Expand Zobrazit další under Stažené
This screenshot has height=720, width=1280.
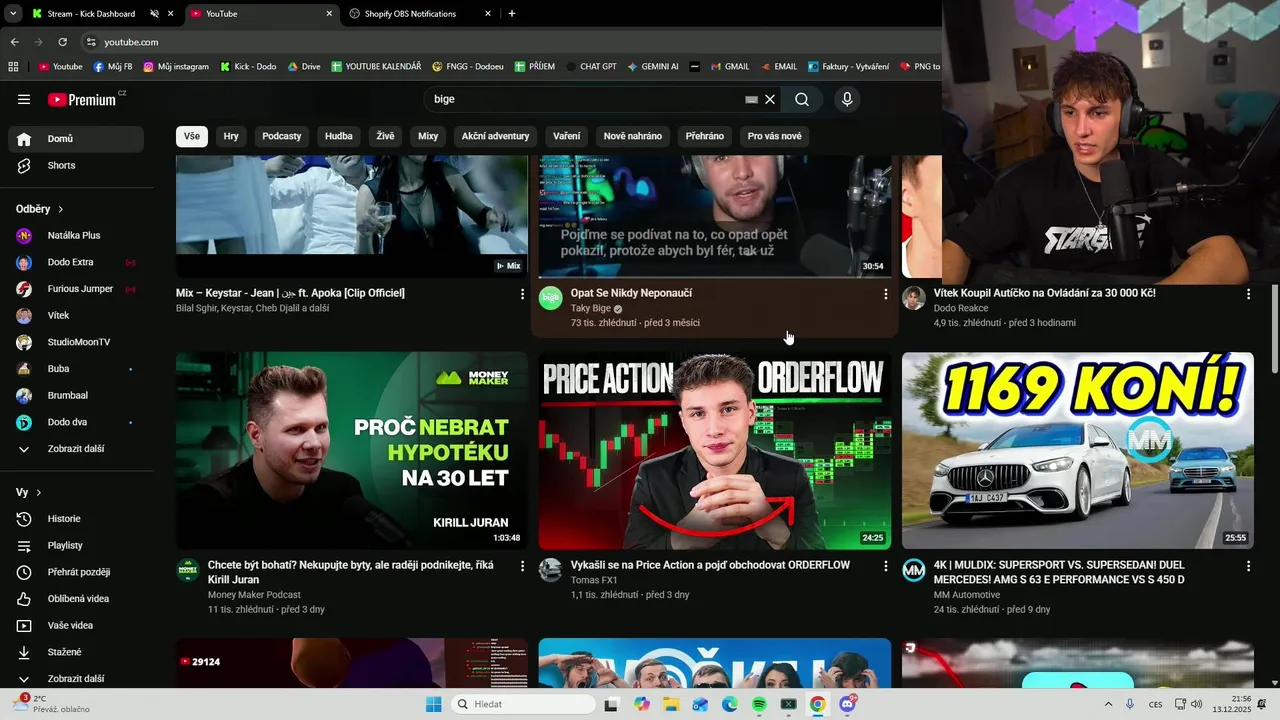pyautogui.click(x=76, y=679)
